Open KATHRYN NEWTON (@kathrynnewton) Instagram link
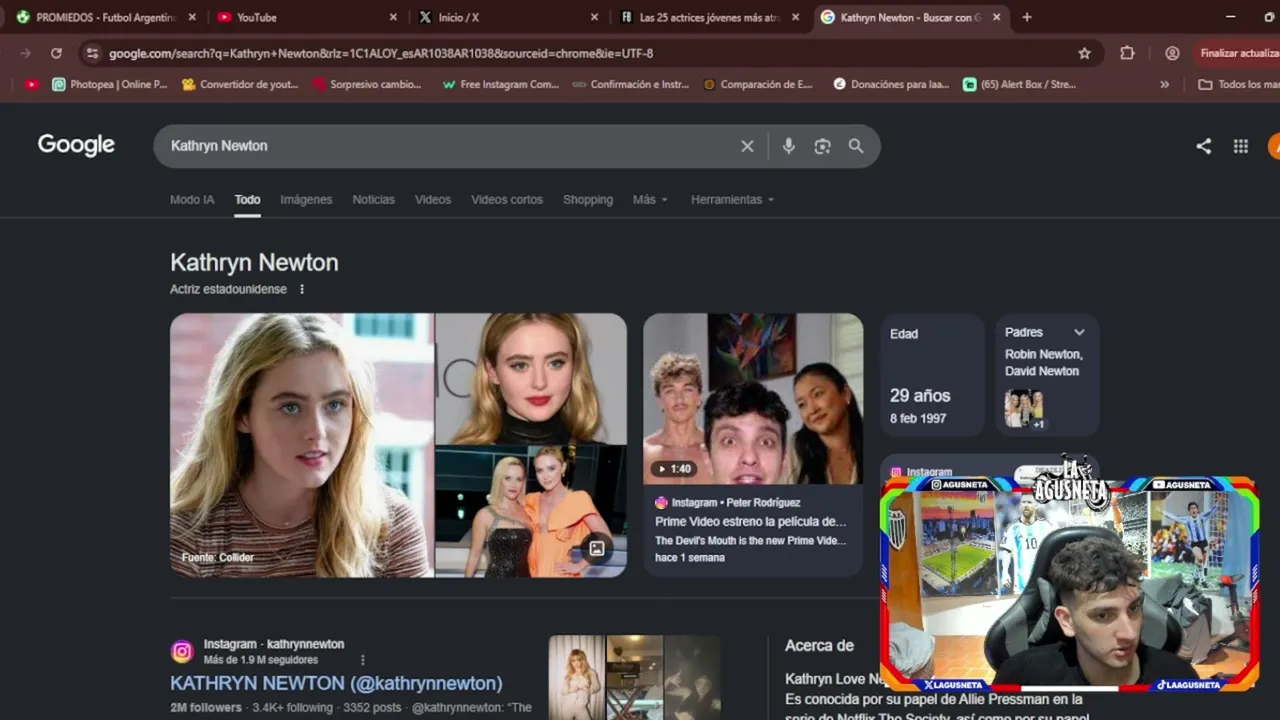 336,683
